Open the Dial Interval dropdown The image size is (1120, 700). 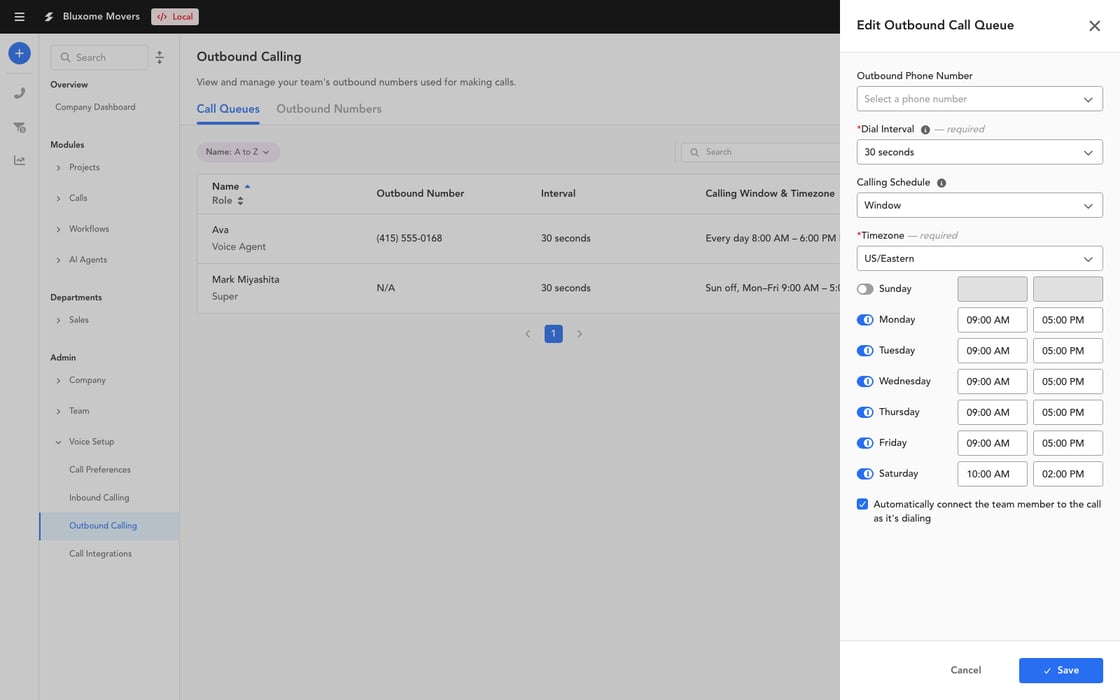(979, 152)
